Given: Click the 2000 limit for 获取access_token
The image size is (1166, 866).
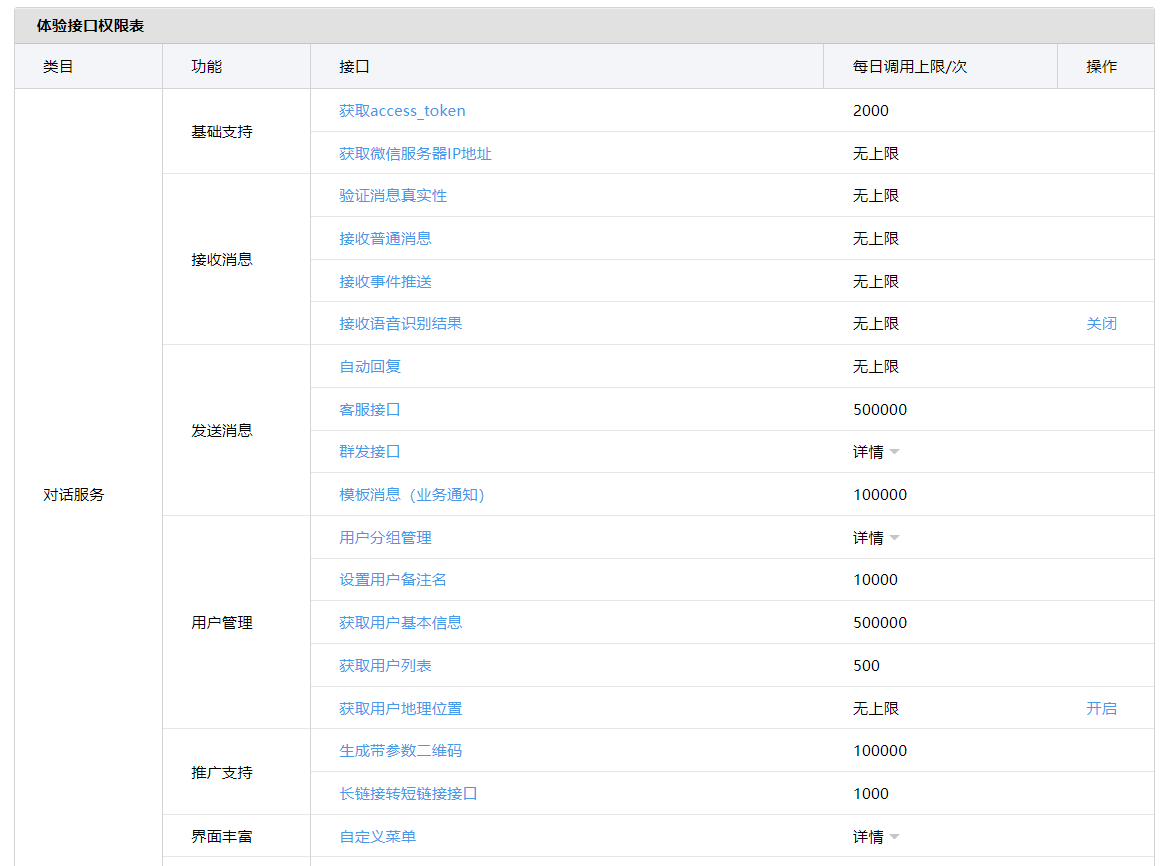Looking at the screenshot, I should [871, 111].
